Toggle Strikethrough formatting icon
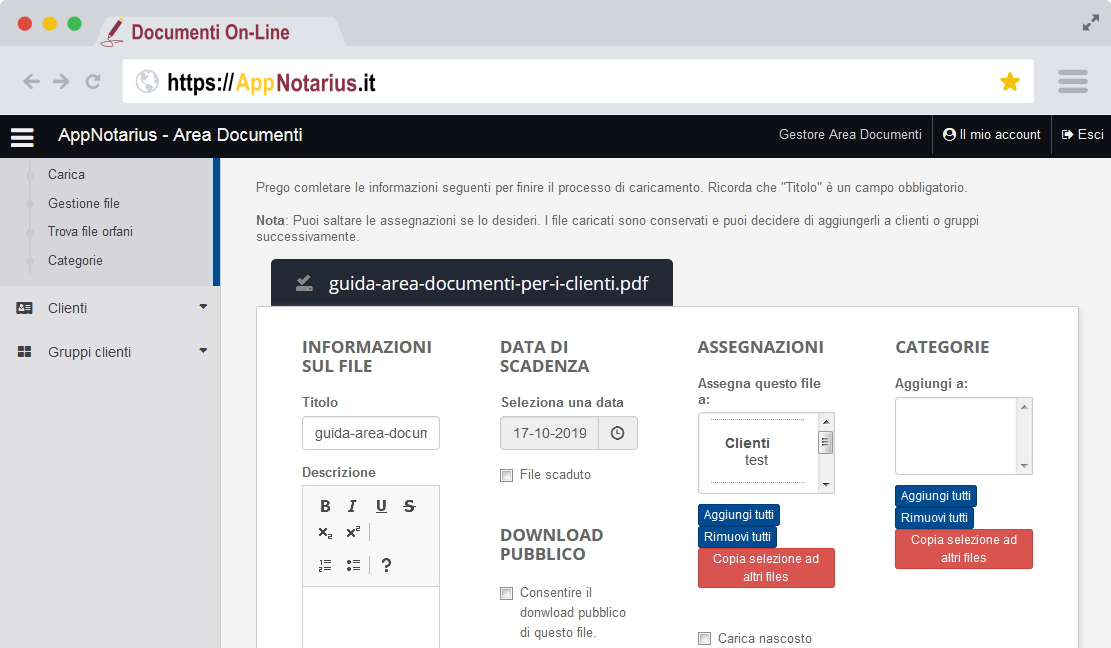This screenshot has height=648, width=1111. pyautogui.click(x=409, y=506)
